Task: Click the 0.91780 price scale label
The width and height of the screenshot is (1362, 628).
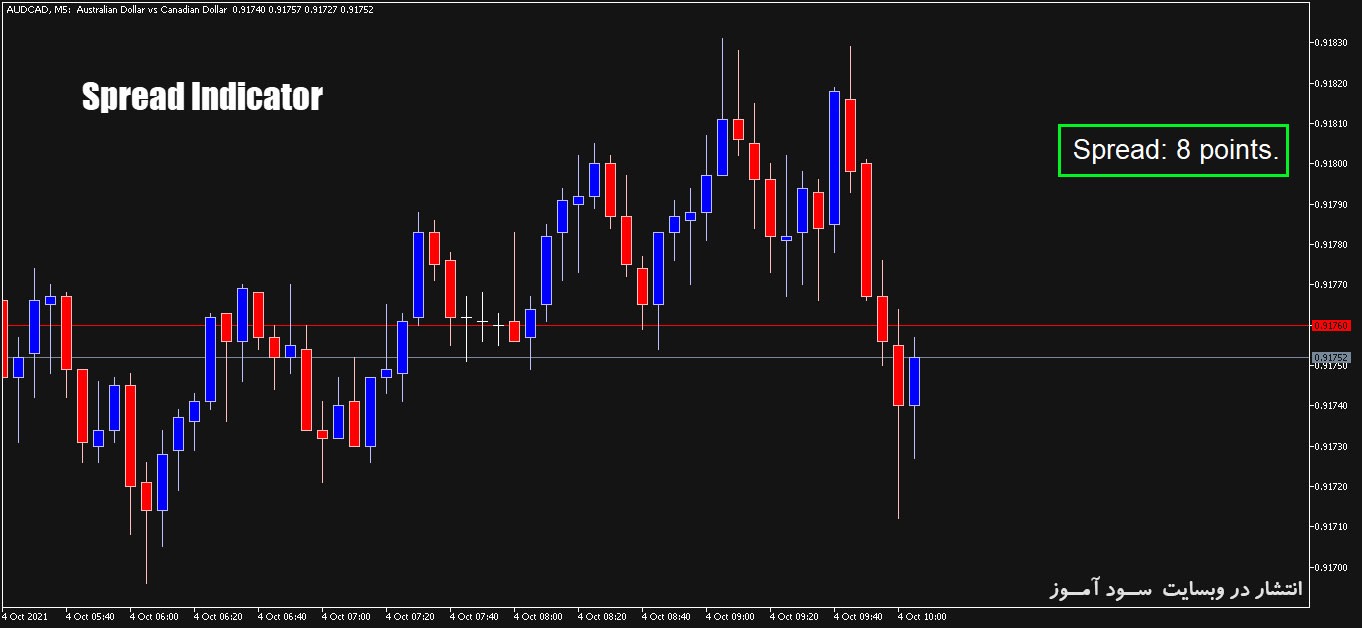Action: click(1333, 245)
